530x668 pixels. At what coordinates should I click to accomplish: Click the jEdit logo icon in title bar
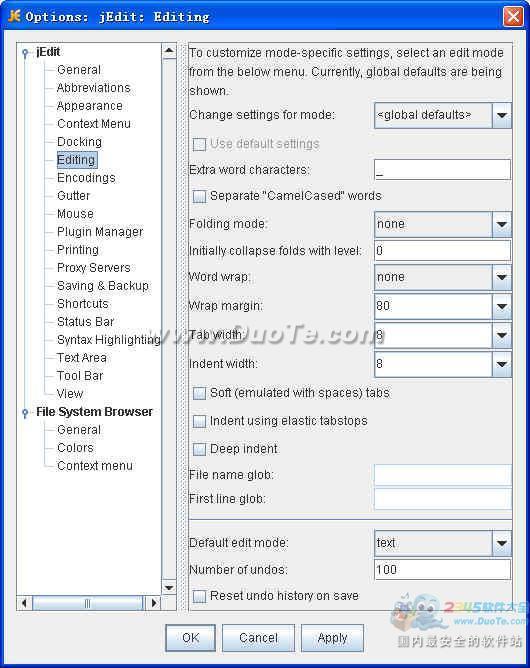pyautogui.click(x=14, y=16)
